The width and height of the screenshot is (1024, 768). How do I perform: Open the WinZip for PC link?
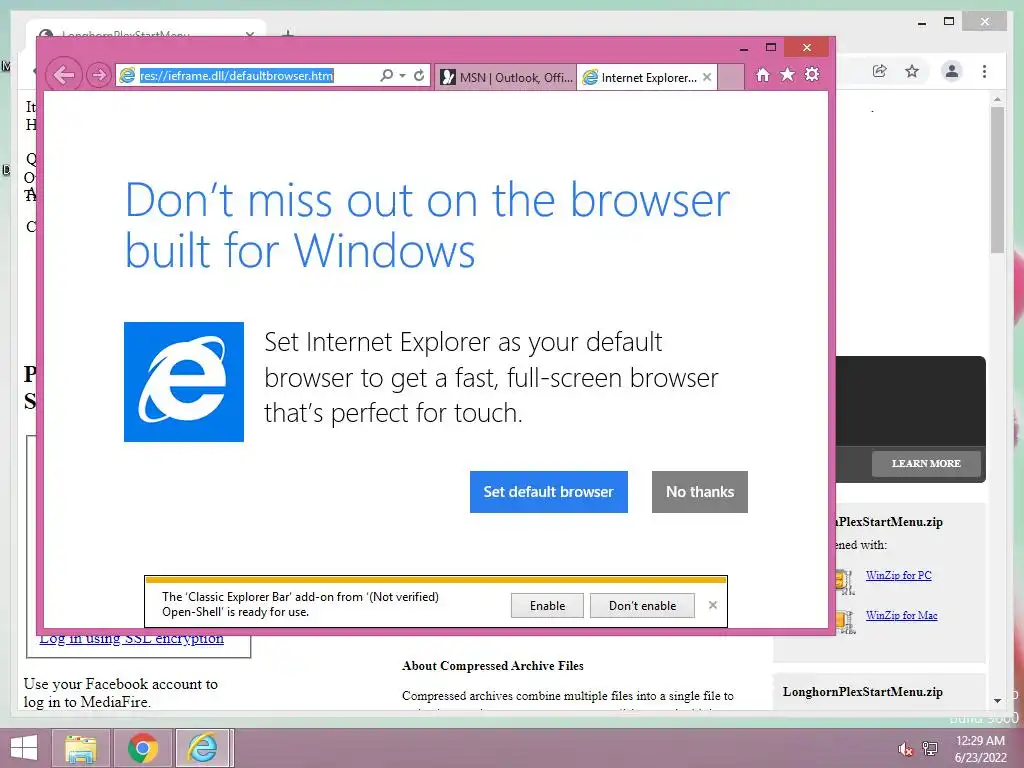pos(899,575)
